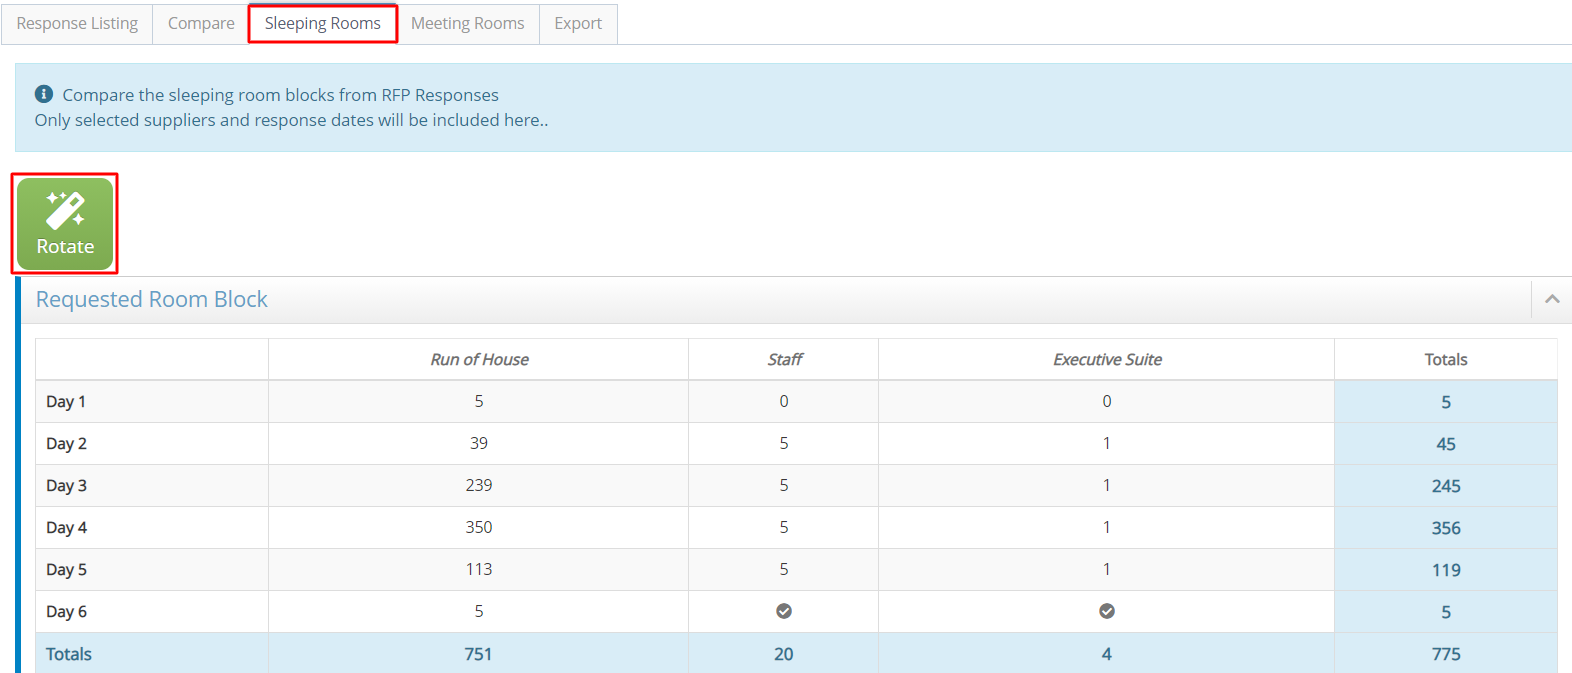The image size is (1572, 673).
Task: Go to the Meeting Rooms tab
Action: [467, 23]
